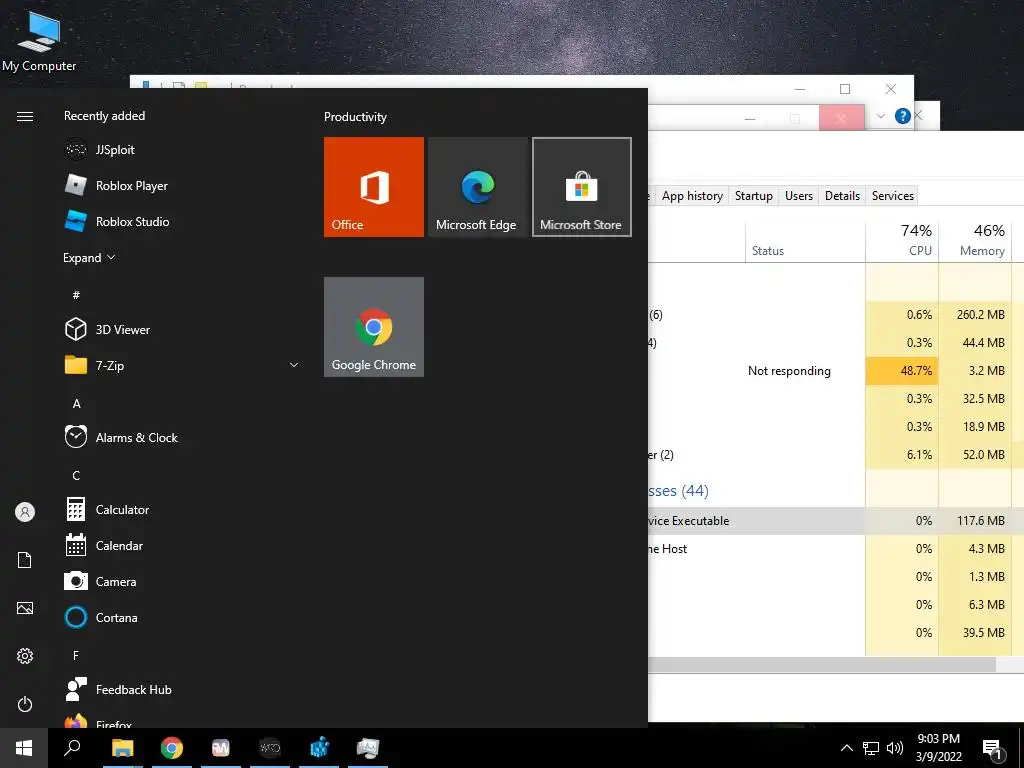Open Roblox Studio app entry
This screenshot has height=768, width=1024.
point(183,221)
